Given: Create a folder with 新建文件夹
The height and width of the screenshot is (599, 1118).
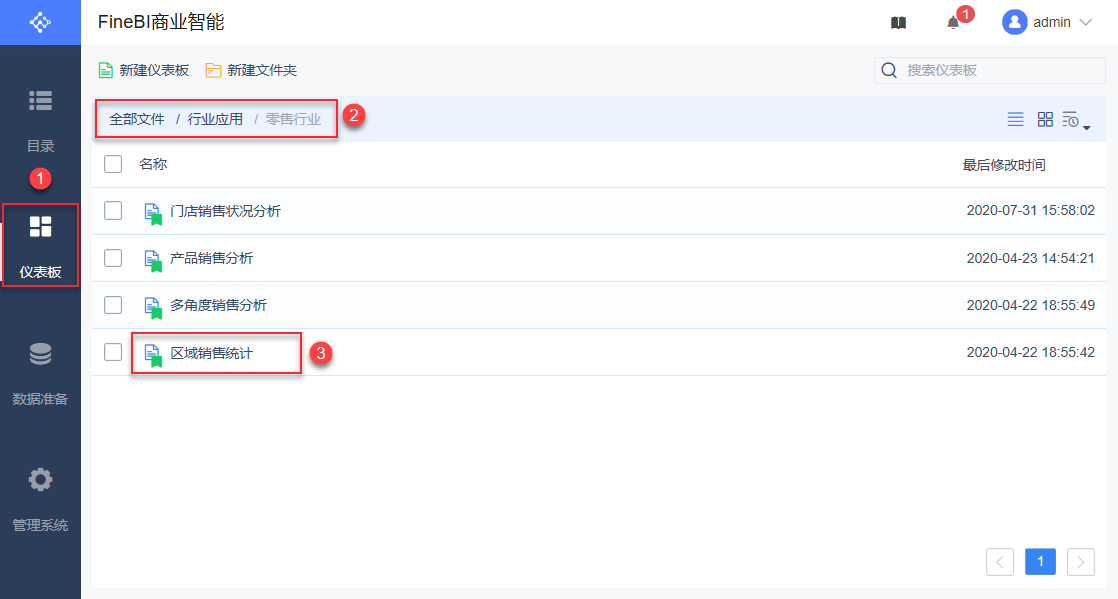Looking at the screenshot, I should click(x=251, y=70).
